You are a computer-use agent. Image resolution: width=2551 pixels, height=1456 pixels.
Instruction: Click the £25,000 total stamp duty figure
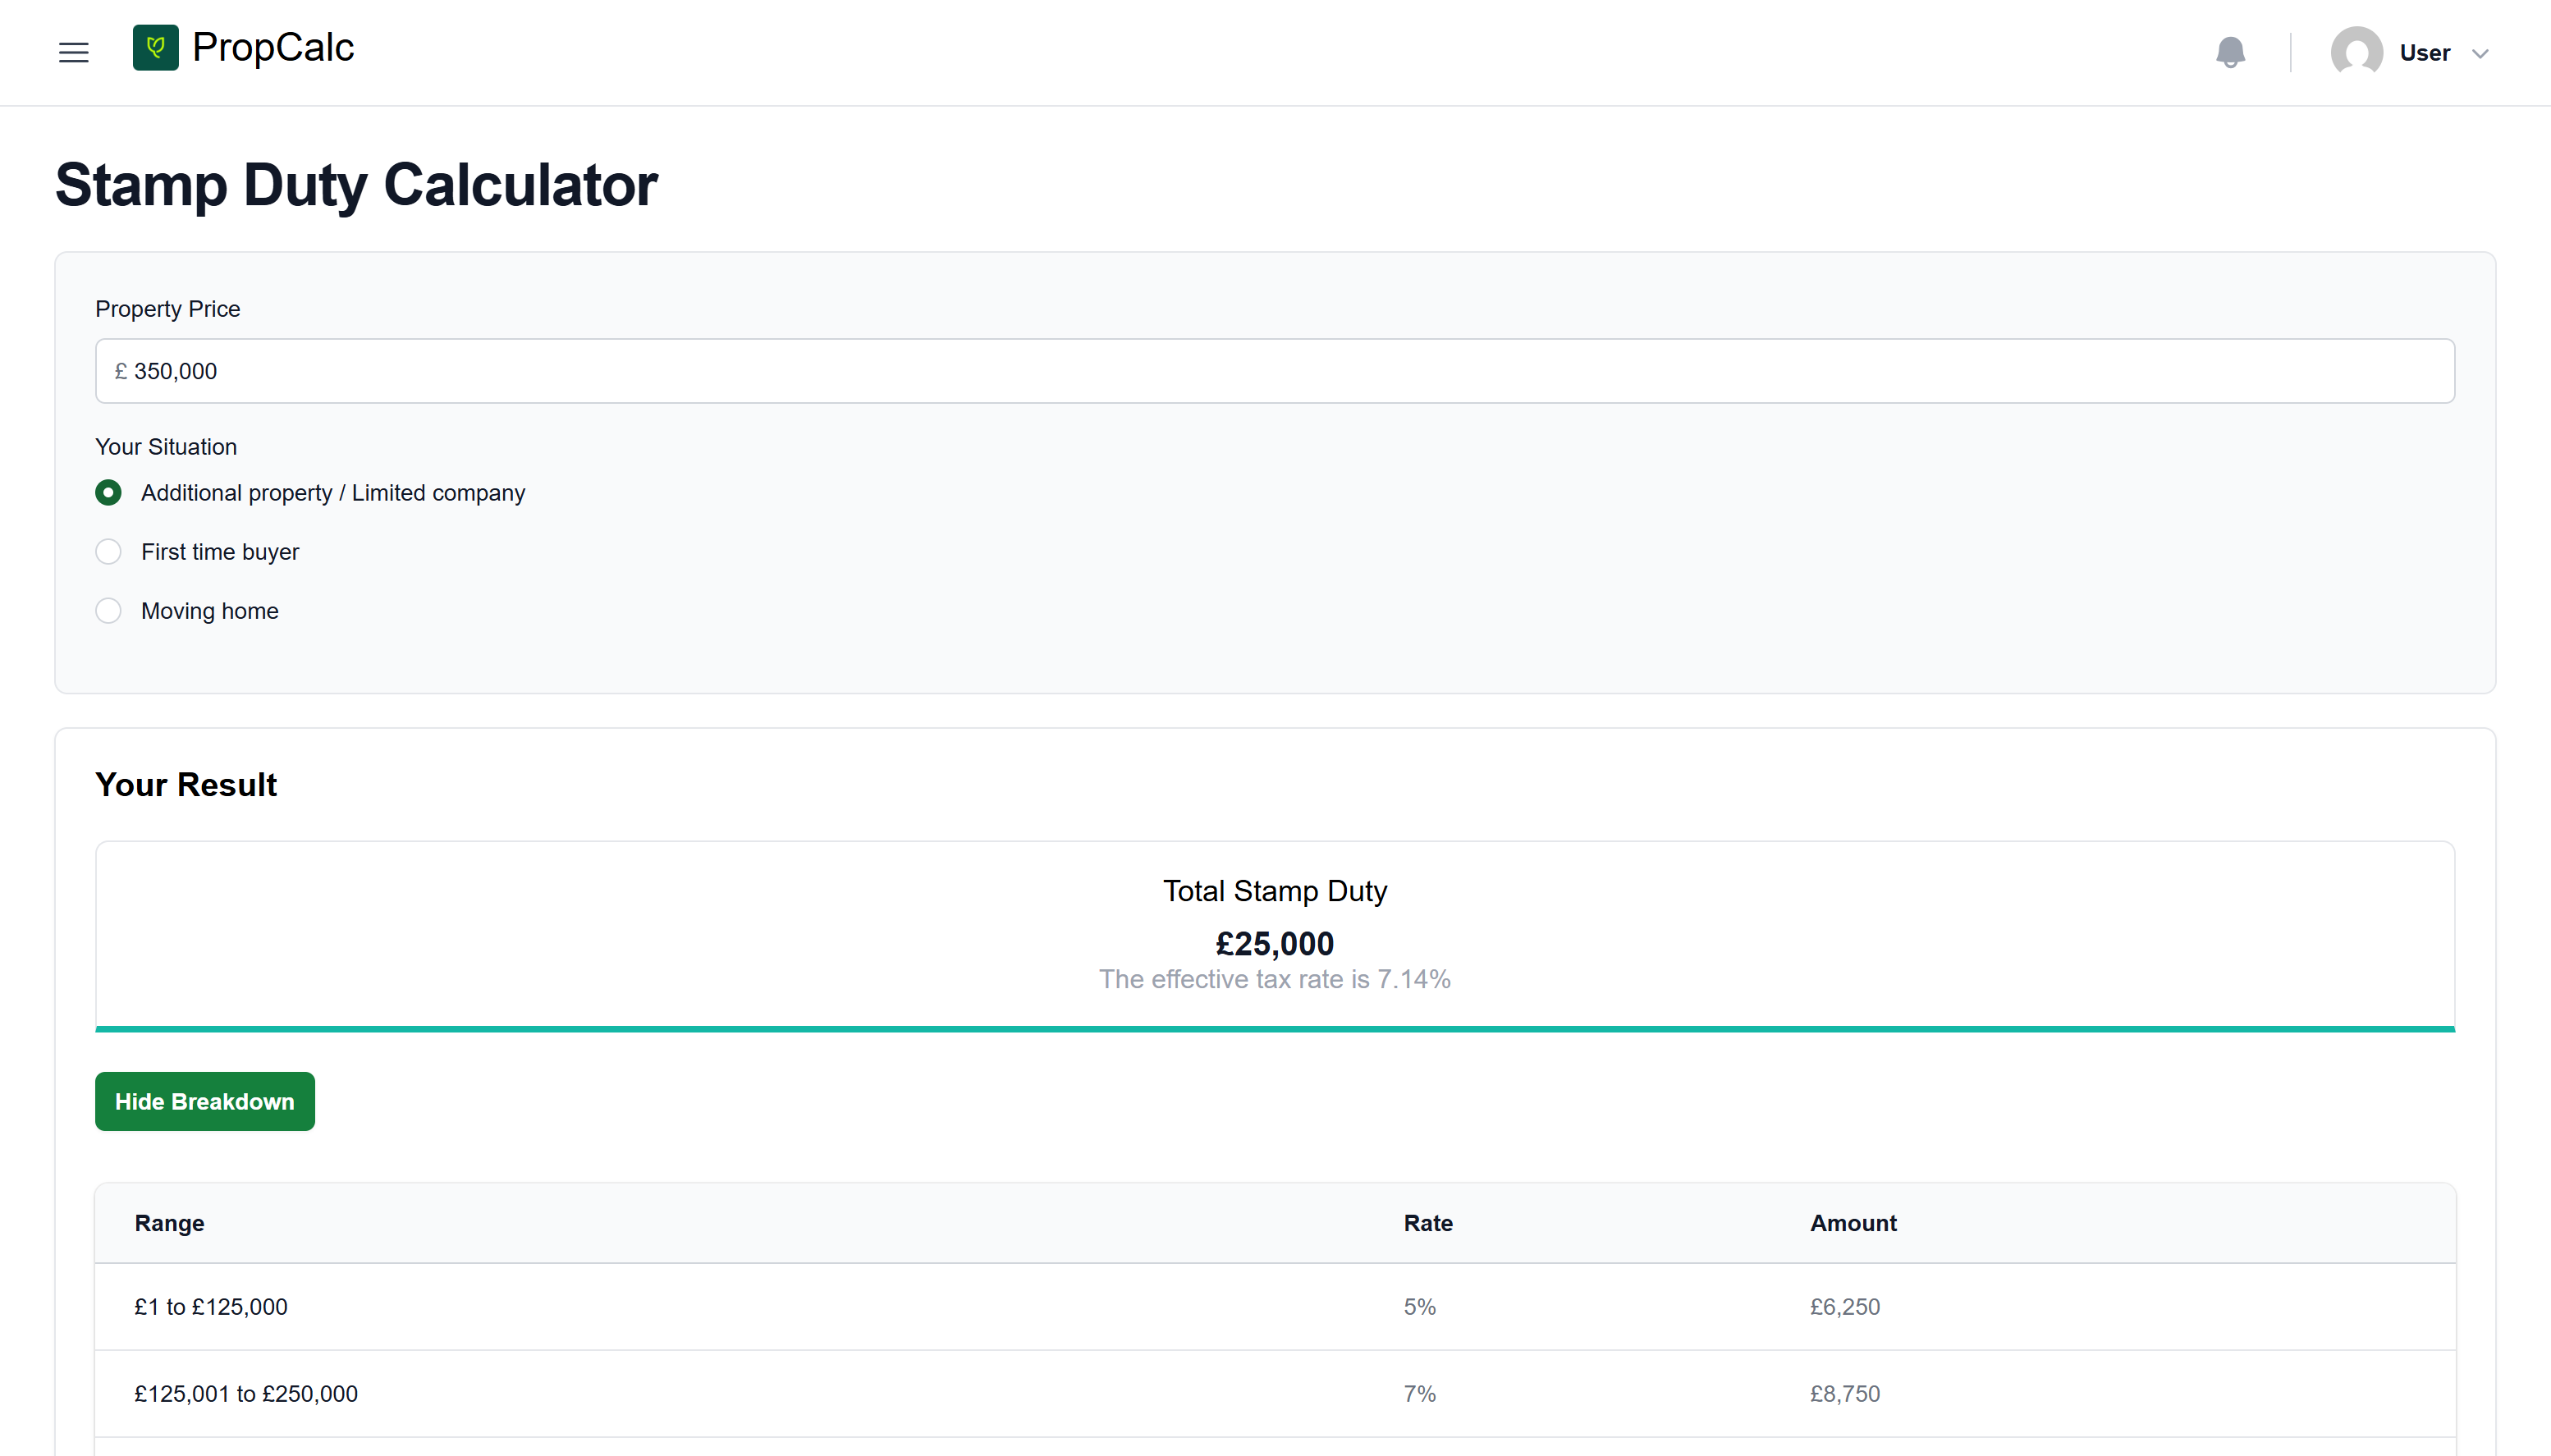tap(1274, 943)
